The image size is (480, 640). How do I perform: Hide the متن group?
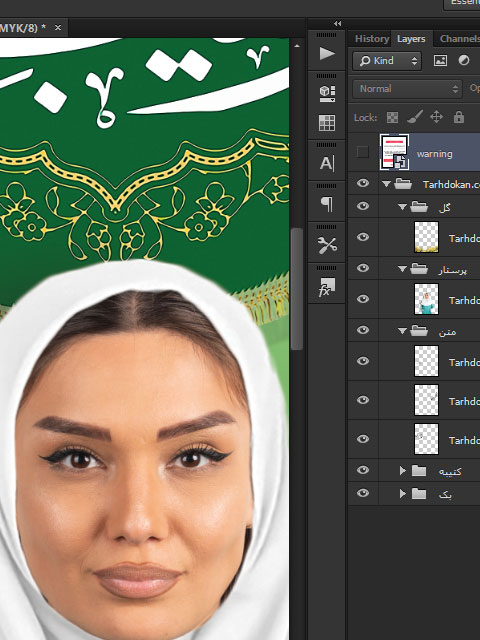(x=363, y=330)
